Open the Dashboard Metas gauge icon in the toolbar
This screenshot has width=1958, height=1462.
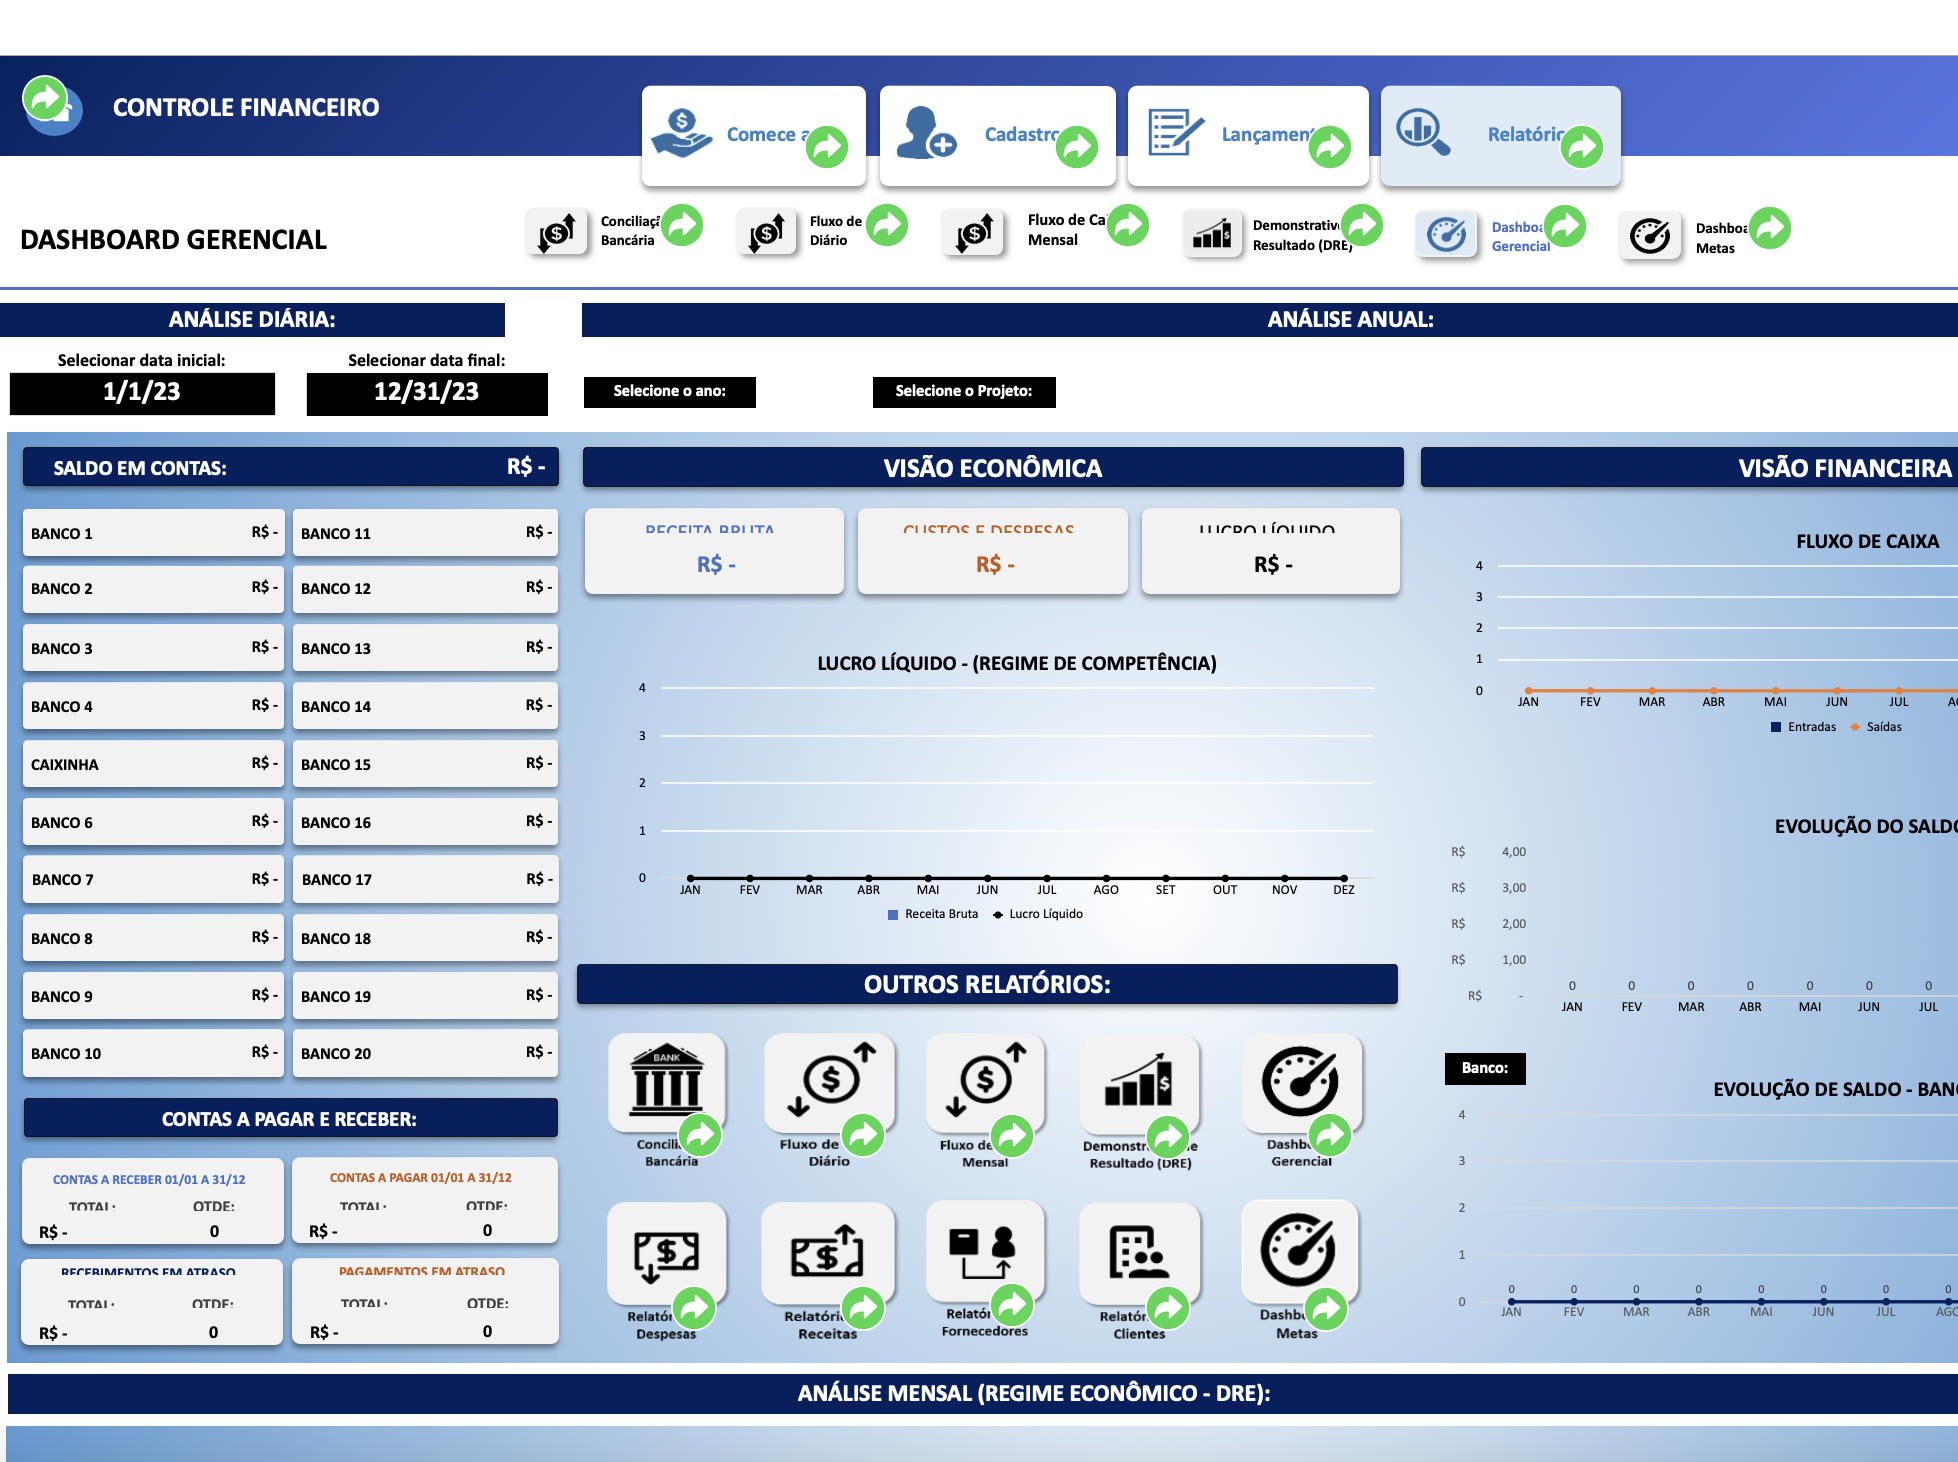coord(1650,236)
